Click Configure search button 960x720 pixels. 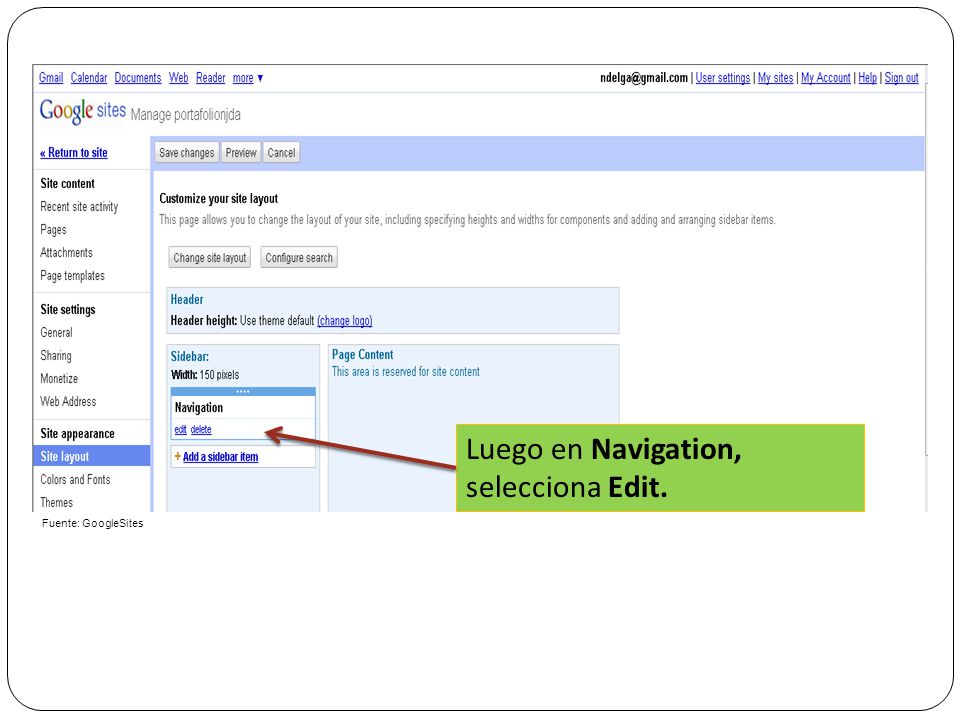299,258
